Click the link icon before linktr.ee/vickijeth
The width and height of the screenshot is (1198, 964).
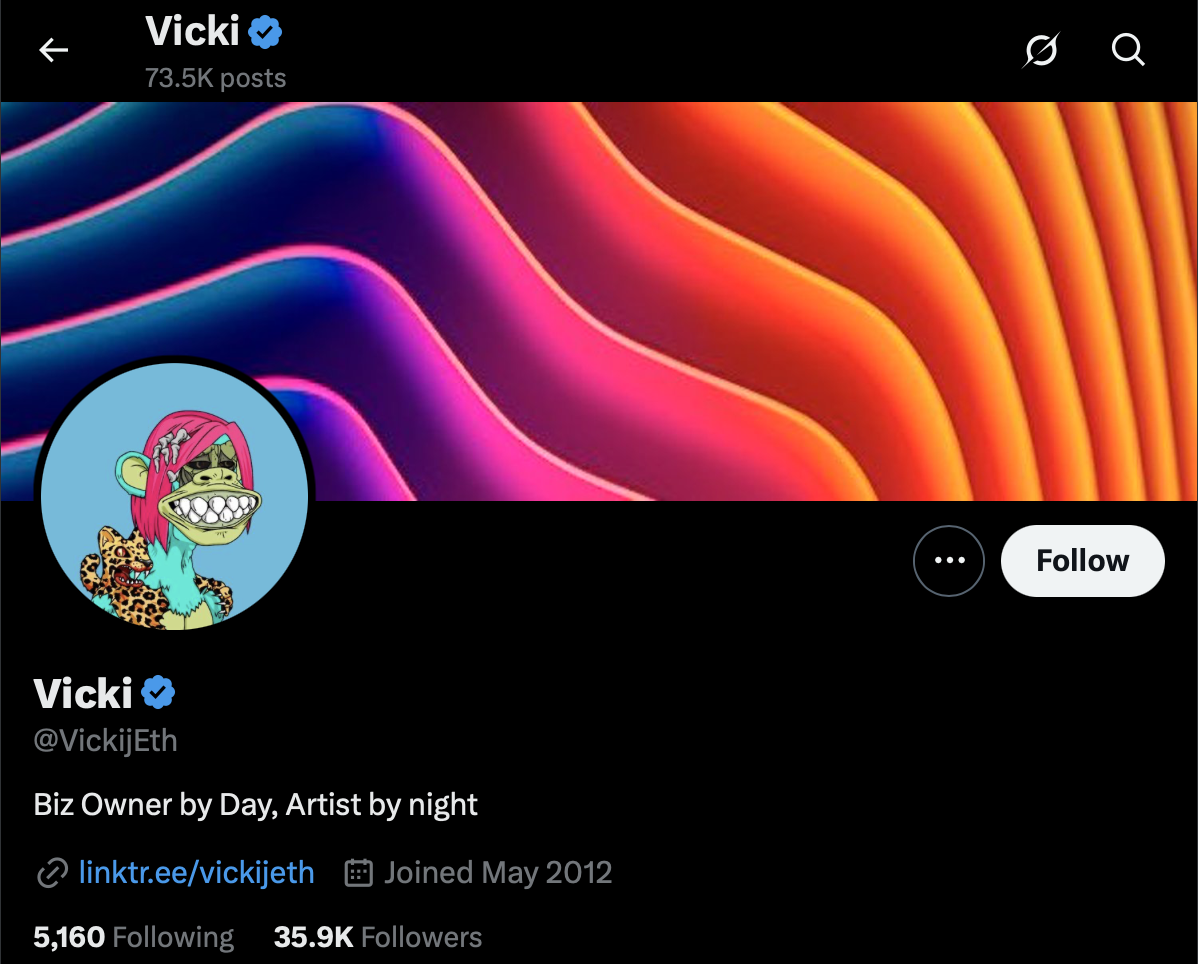(x=49, y=872)
